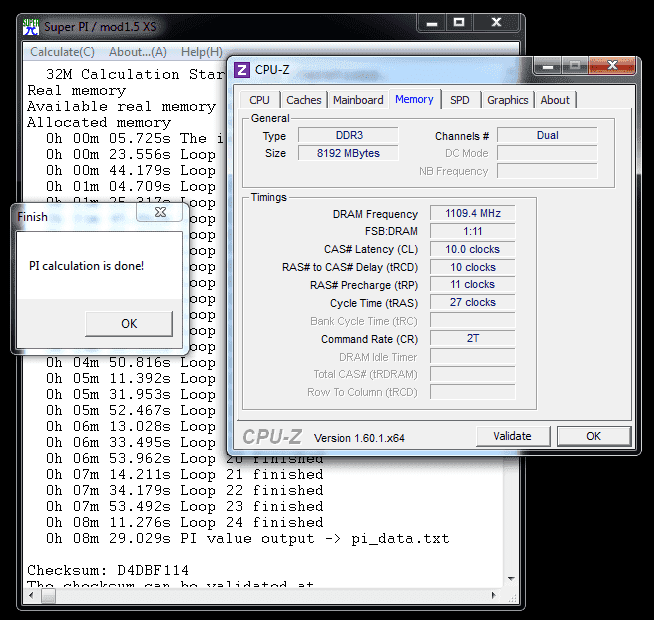
Task: Click the Super PI scroll left arrow
Action: point(32,595)
